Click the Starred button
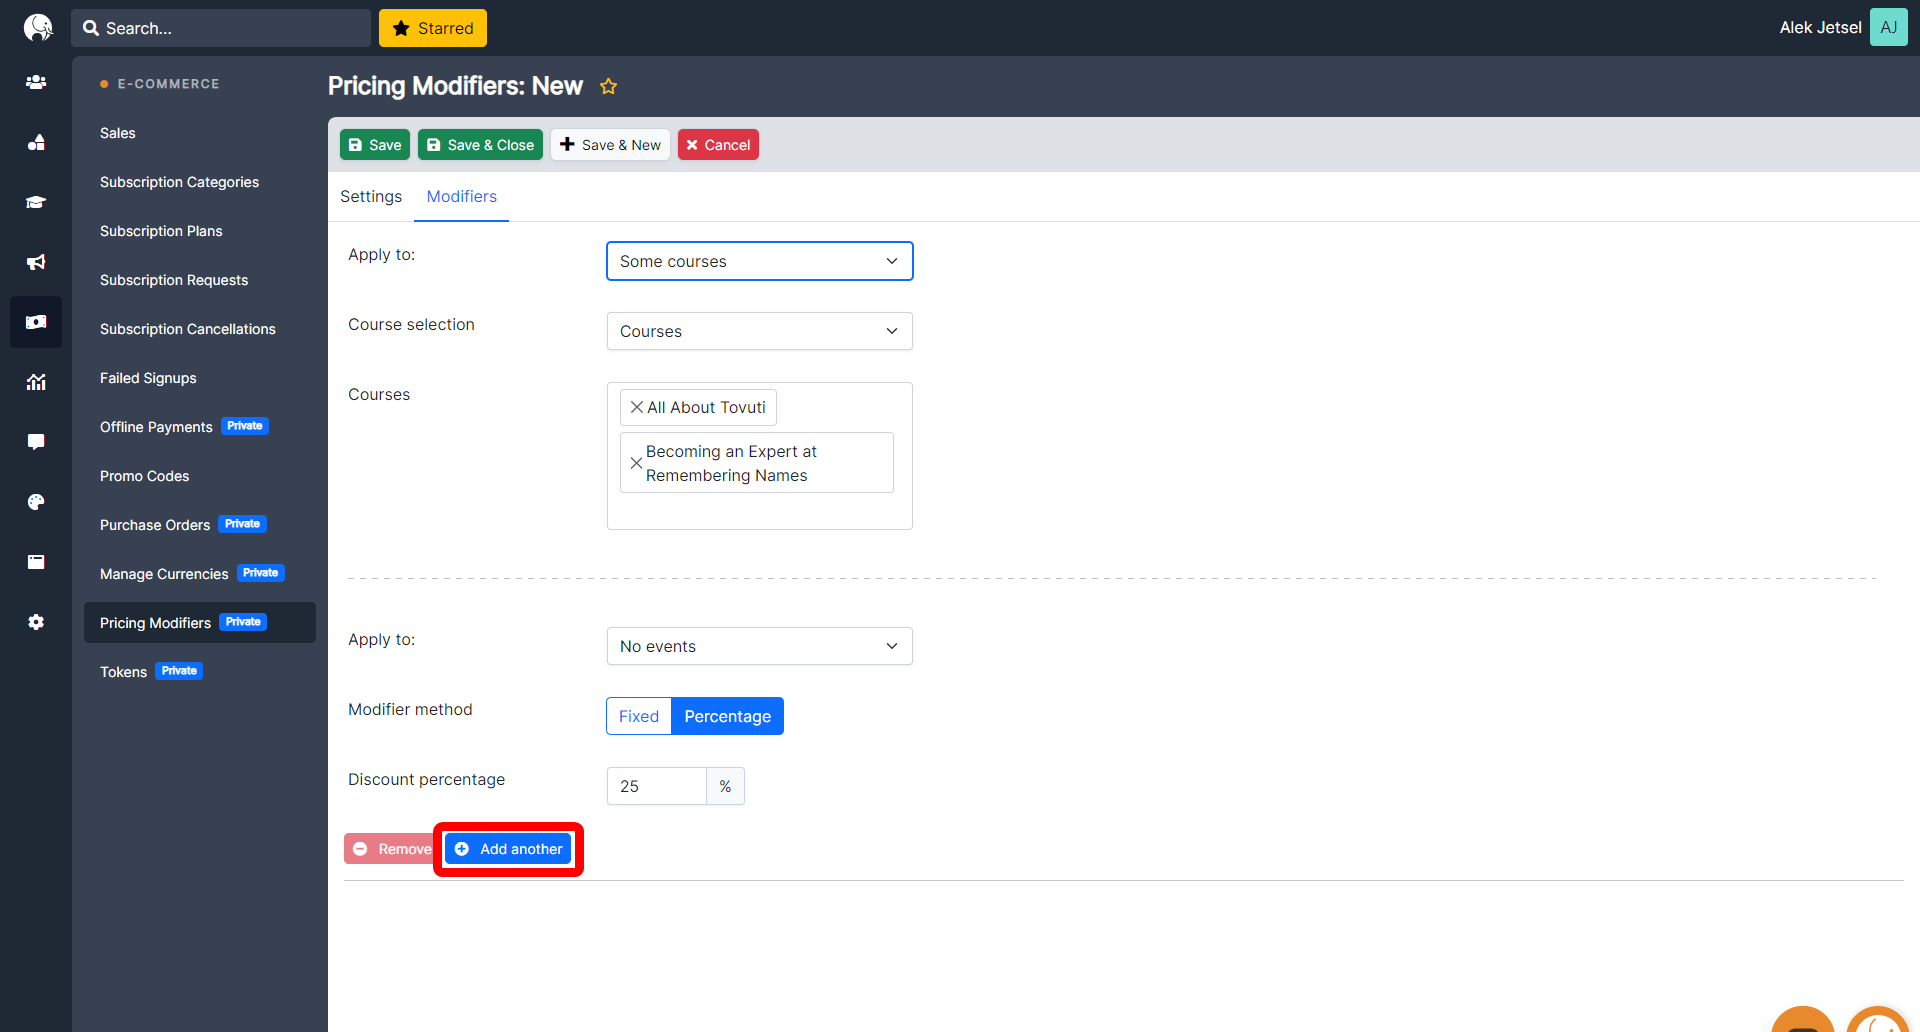This screenshot has width=1920, height=1032. coord(433,28)
